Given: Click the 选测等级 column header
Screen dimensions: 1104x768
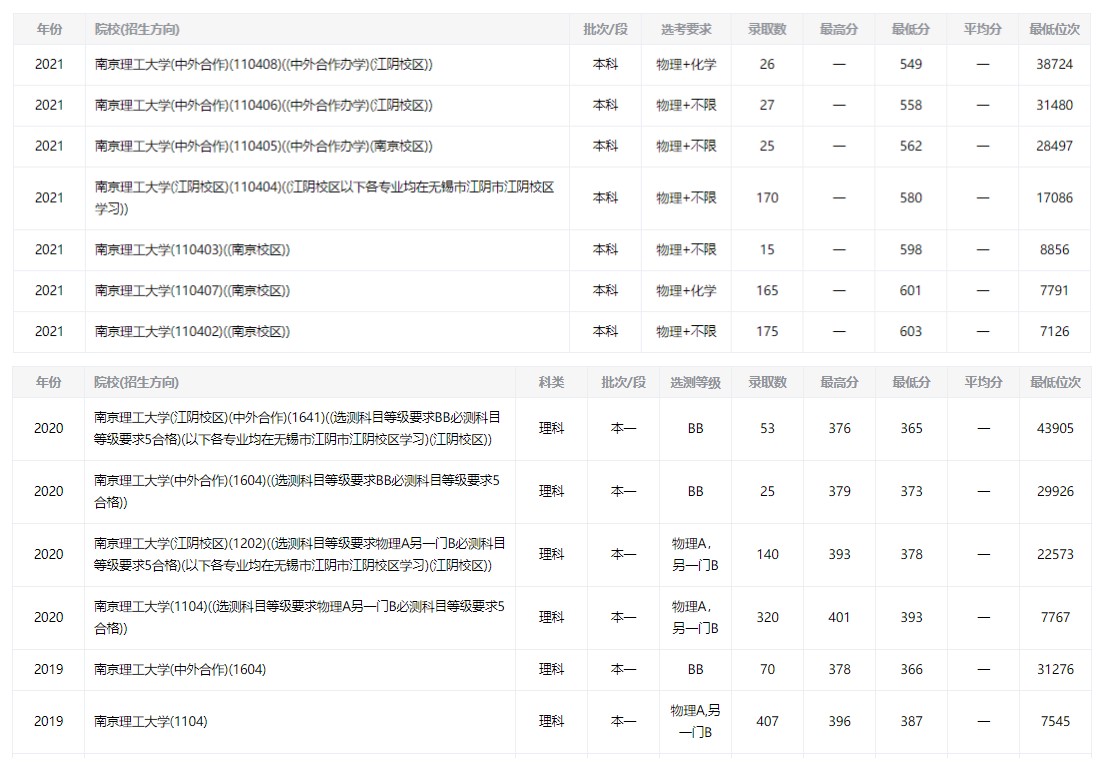Looking at the screenshot, I should pyautogui.click(x=695, y=382).
